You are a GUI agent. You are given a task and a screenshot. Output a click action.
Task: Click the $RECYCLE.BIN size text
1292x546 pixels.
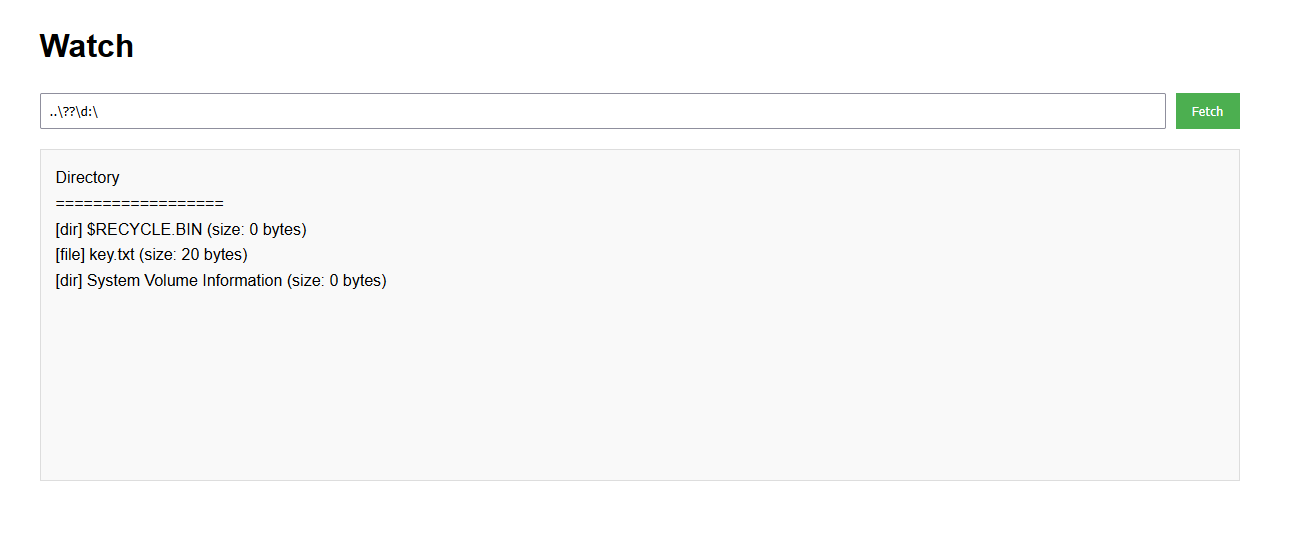coord(256,230)
